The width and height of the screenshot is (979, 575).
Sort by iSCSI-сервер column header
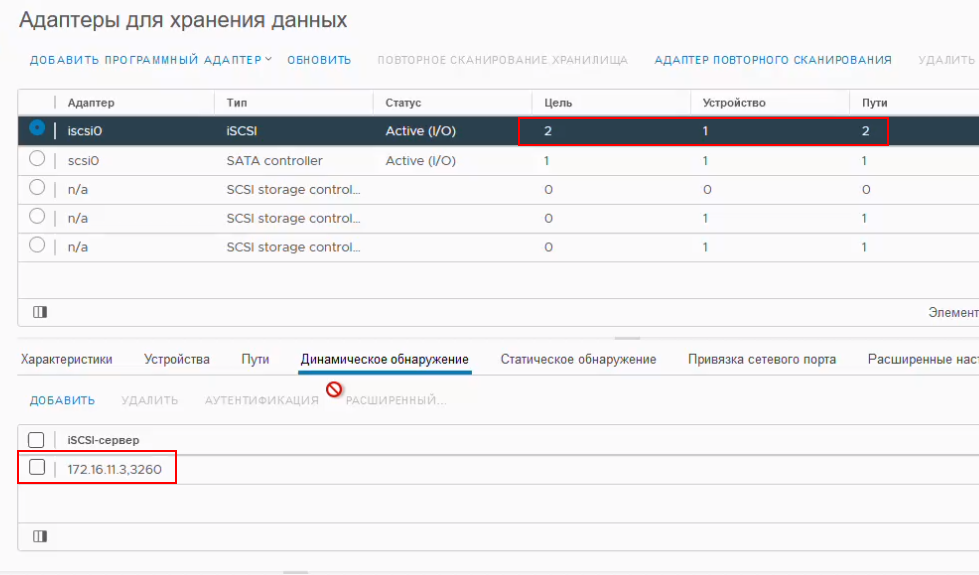(x=104, y=440)
